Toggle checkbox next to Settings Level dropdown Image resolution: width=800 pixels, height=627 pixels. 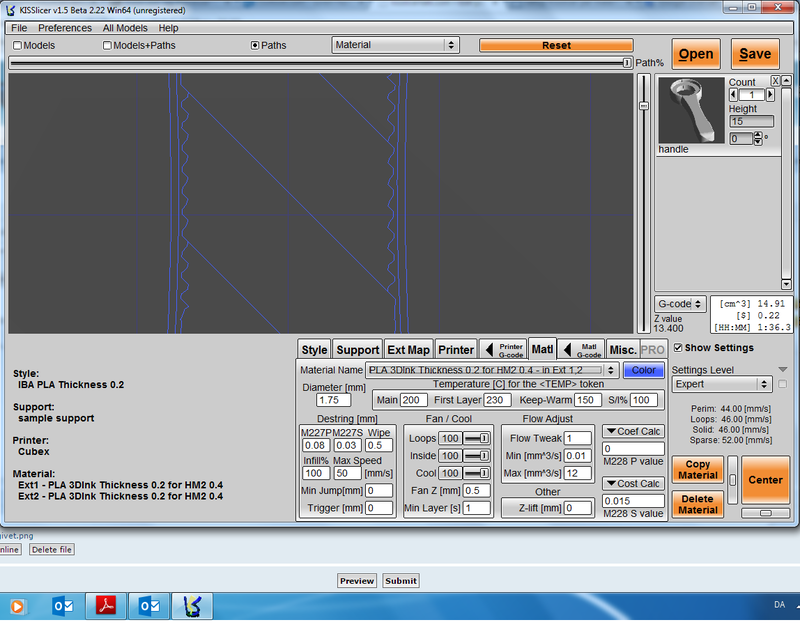[783, 384]
